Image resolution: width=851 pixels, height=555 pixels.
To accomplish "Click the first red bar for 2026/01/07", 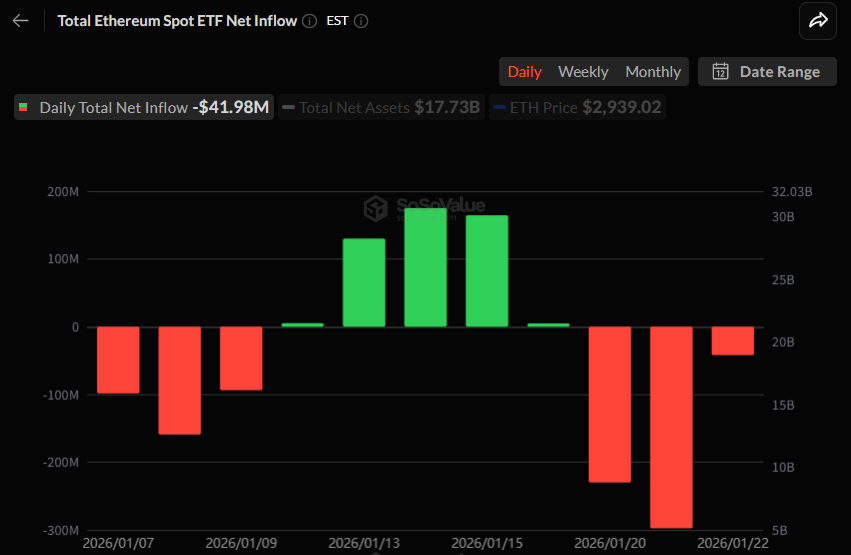I will pos(118,360).
